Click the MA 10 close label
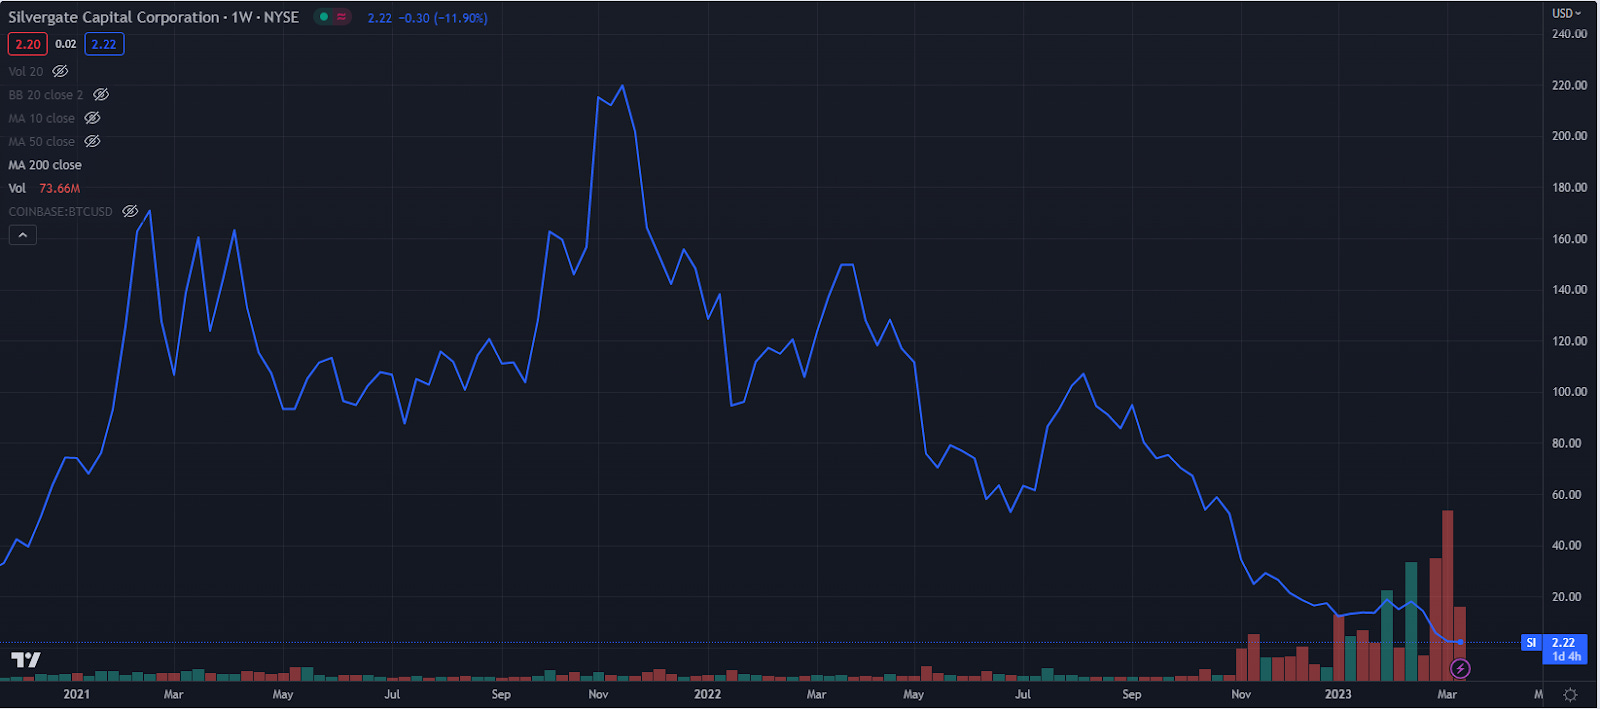 click(x=42, y=118)
